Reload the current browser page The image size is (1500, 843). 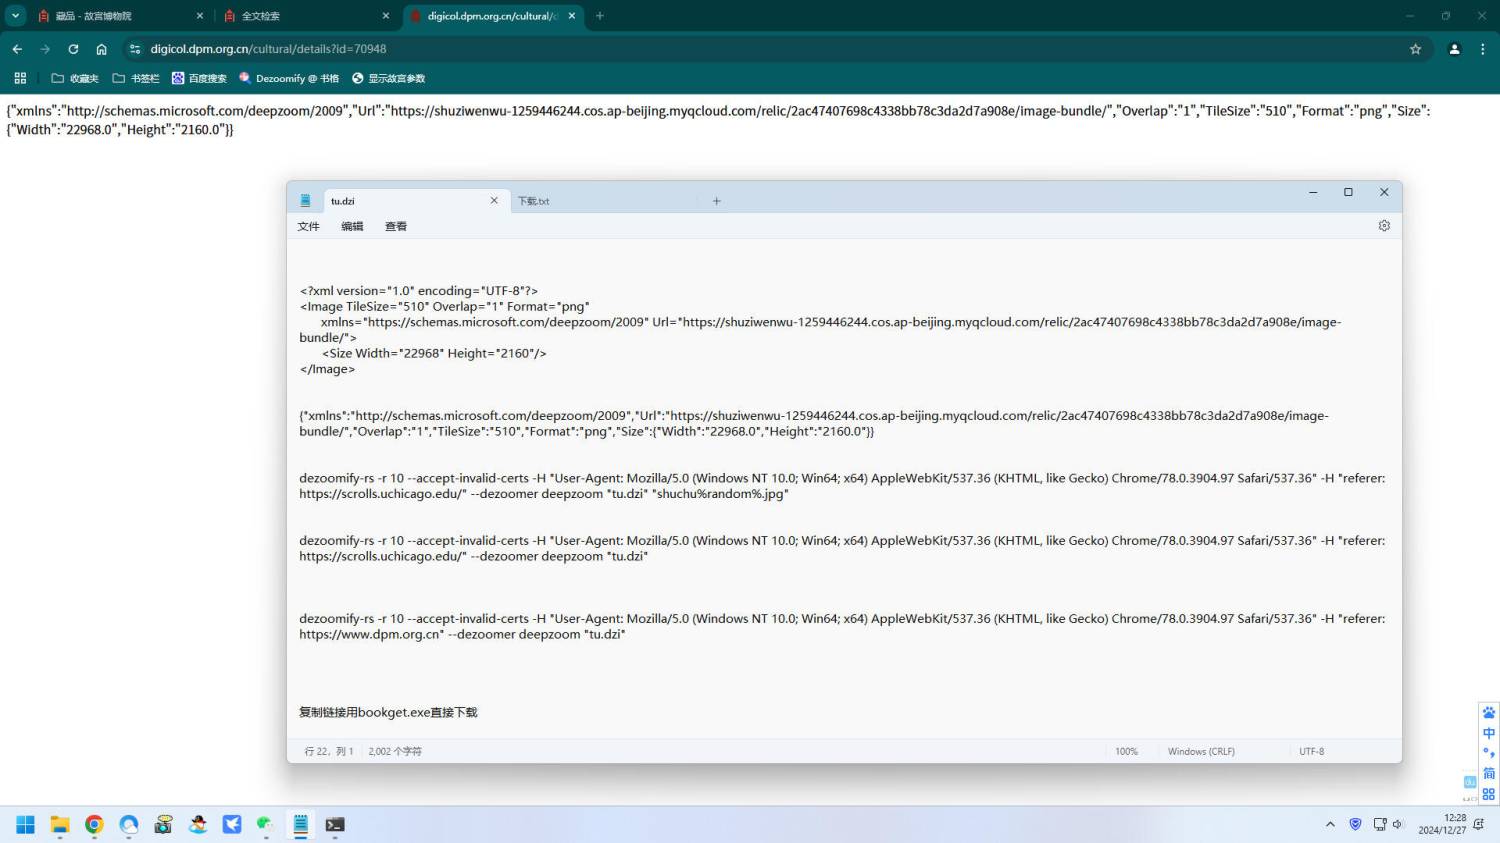pos(73,49)
